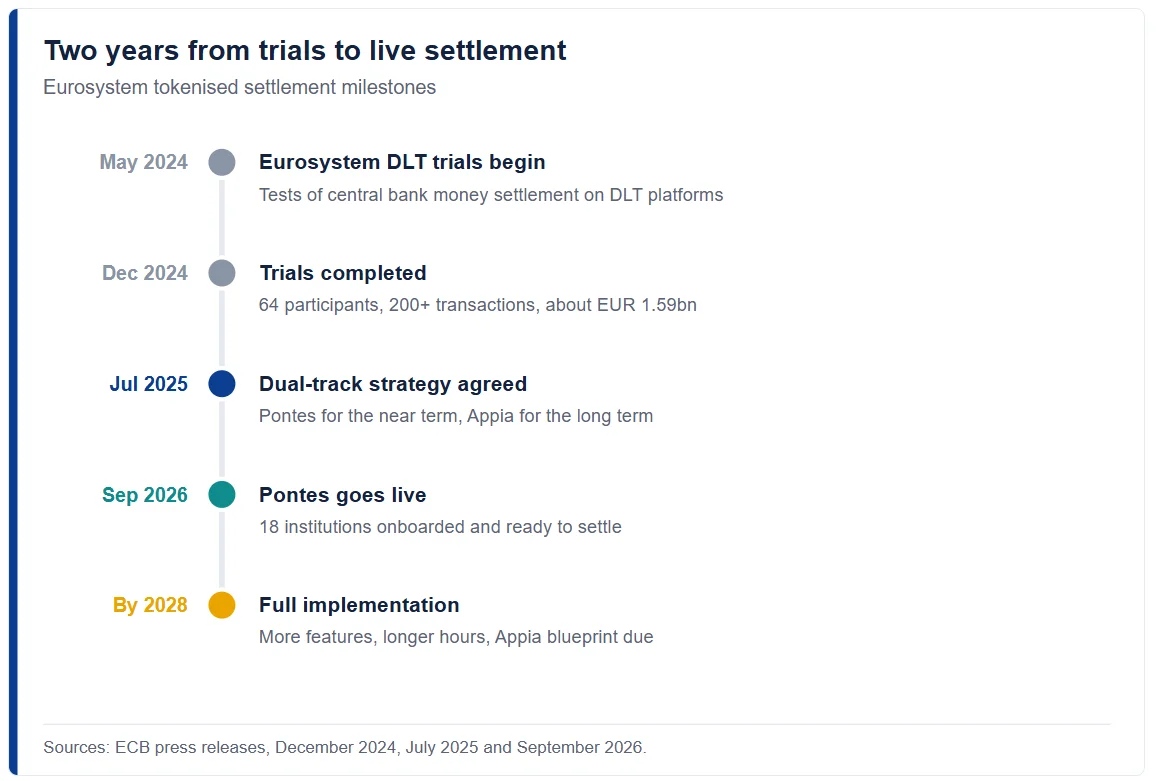Click the Full implementation heading
Image resolution: width=1157 pixels, height=781 pixels.
(x=359, y=605)
